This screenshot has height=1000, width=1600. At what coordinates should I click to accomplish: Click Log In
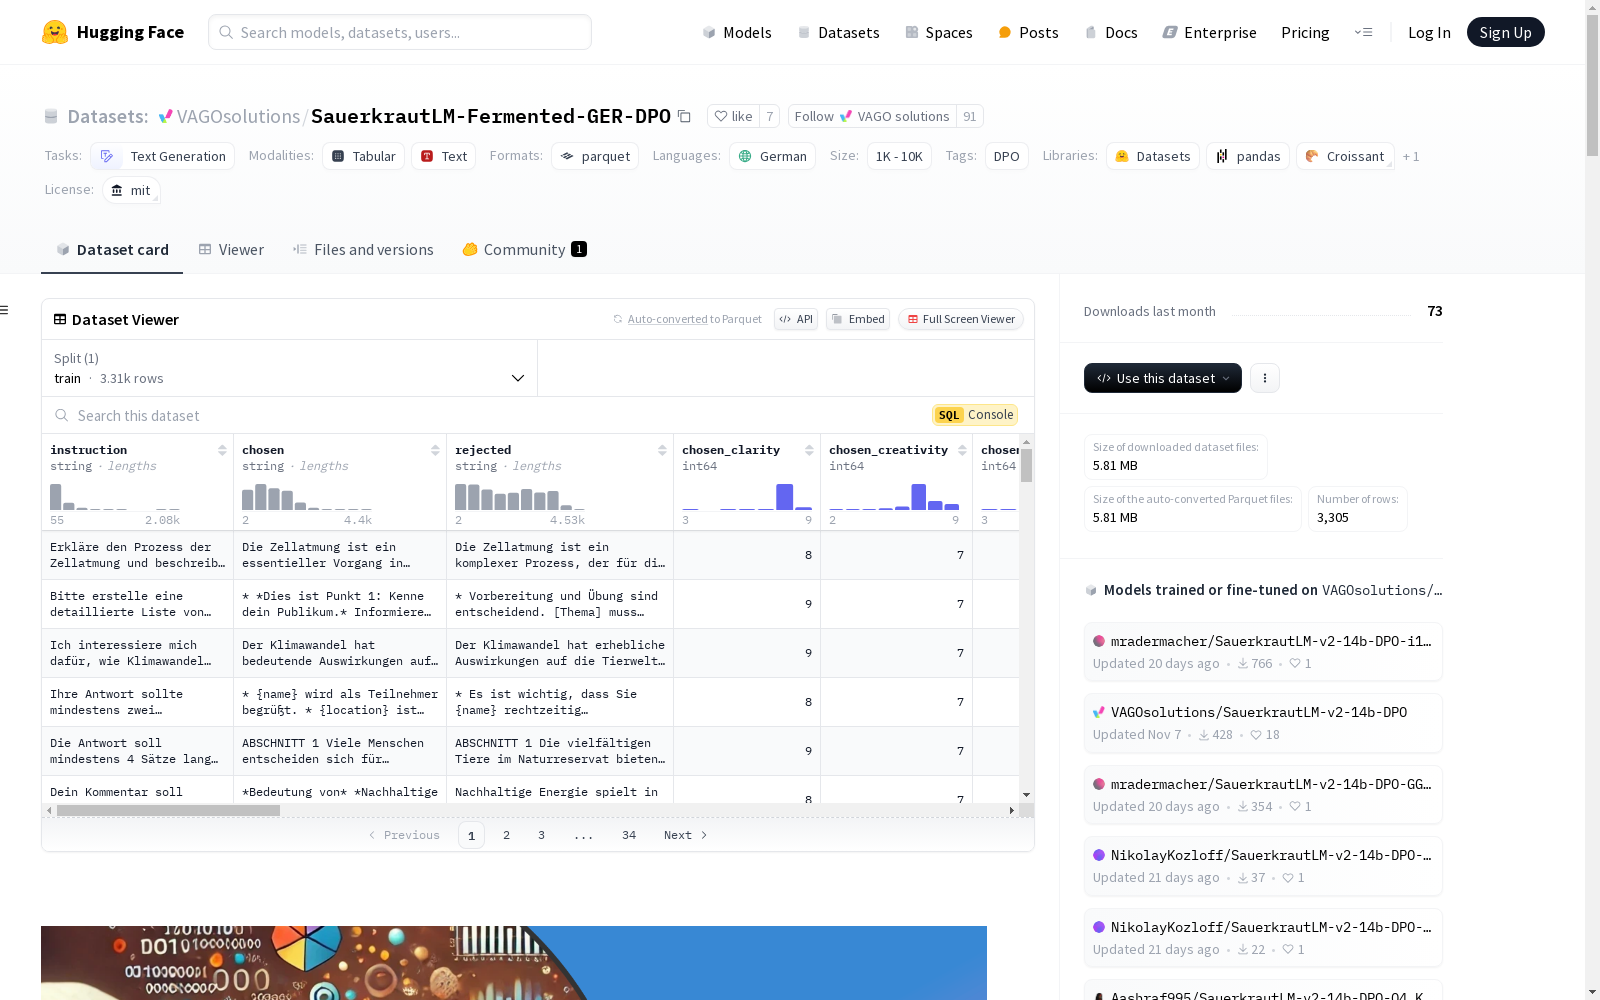click(x=1429, y=32)
